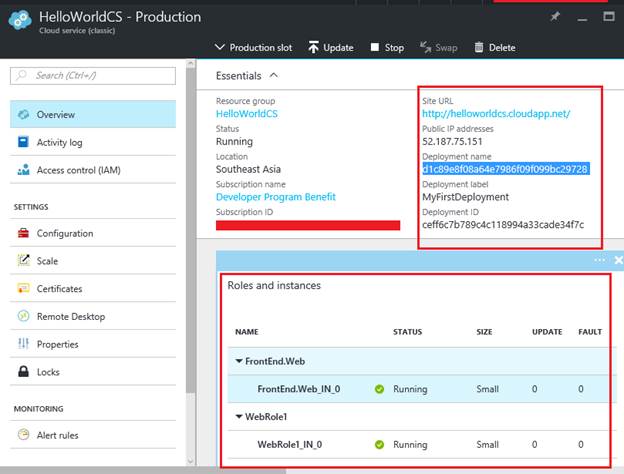Image resolution: width=624 pixels, height=474 pixels.
Task: Click the Update deployment button
Action: [331, 48]
